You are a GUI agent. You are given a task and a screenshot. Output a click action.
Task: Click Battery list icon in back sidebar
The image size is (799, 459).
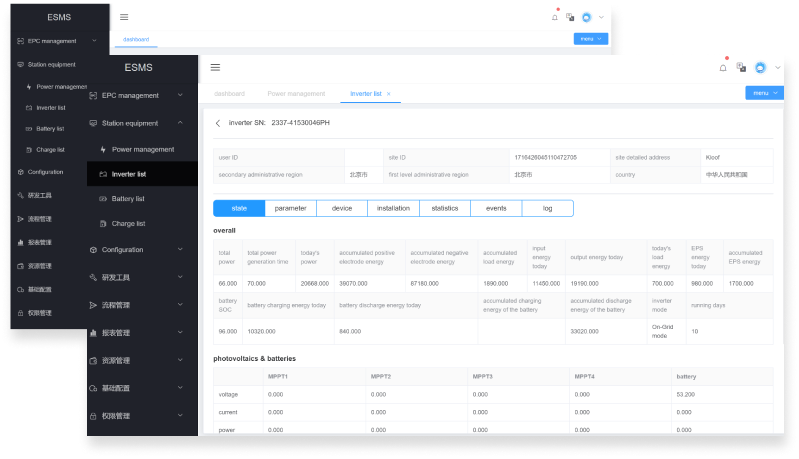(29, 129)
